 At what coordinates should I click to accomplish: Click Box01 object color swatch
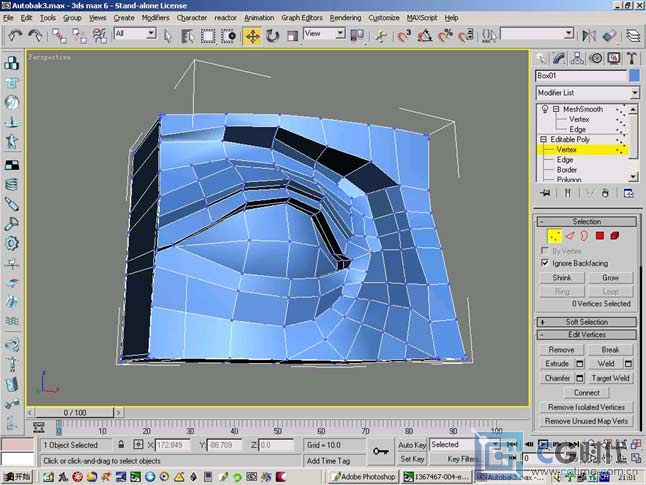tap(634, 76)
